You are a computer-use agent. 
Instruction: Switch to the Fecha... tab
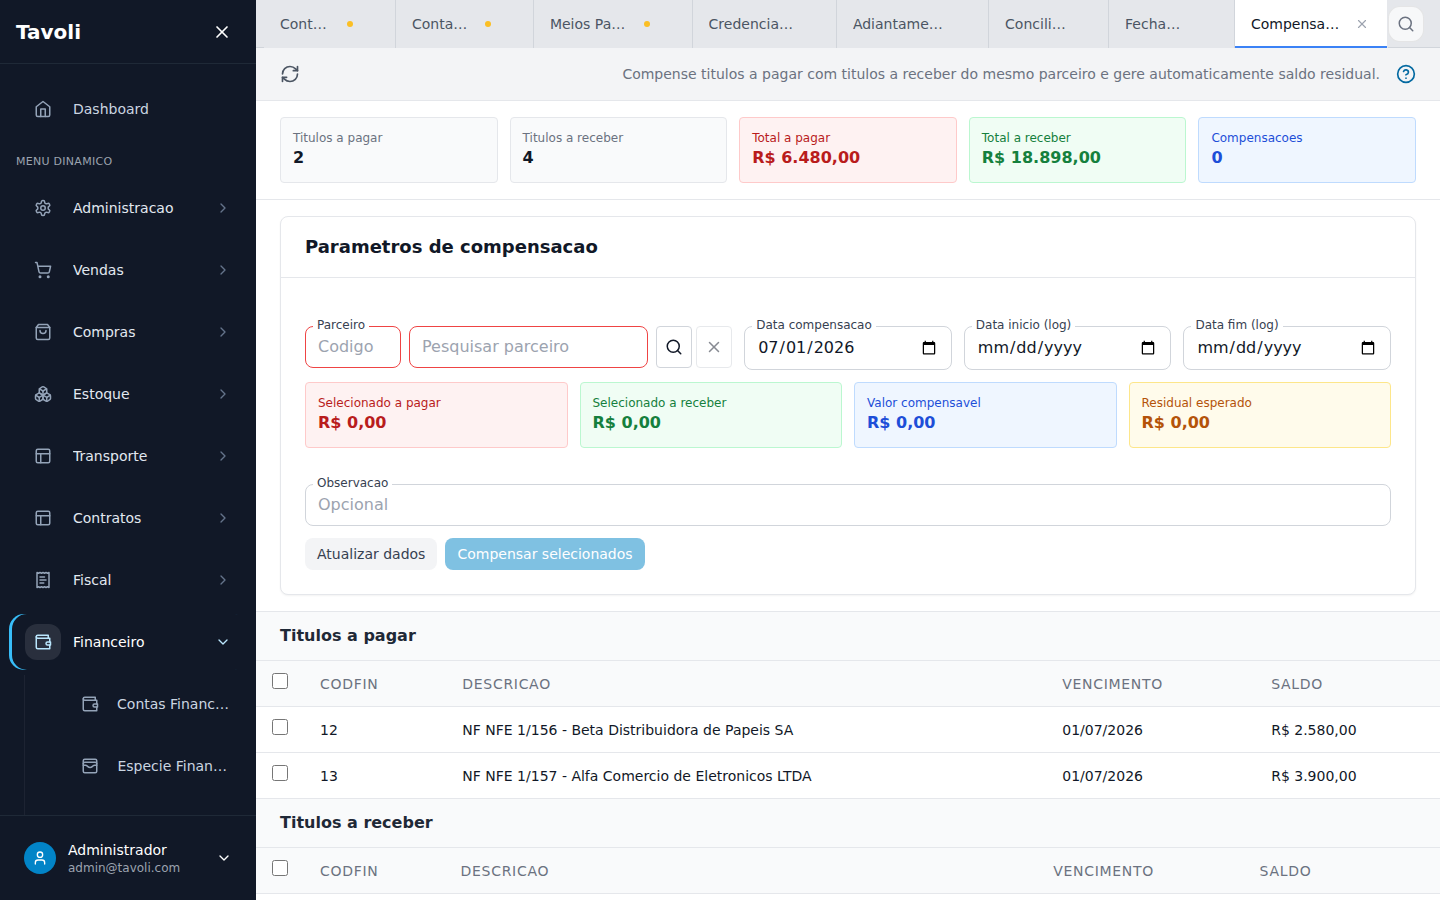click(1171, 24)
